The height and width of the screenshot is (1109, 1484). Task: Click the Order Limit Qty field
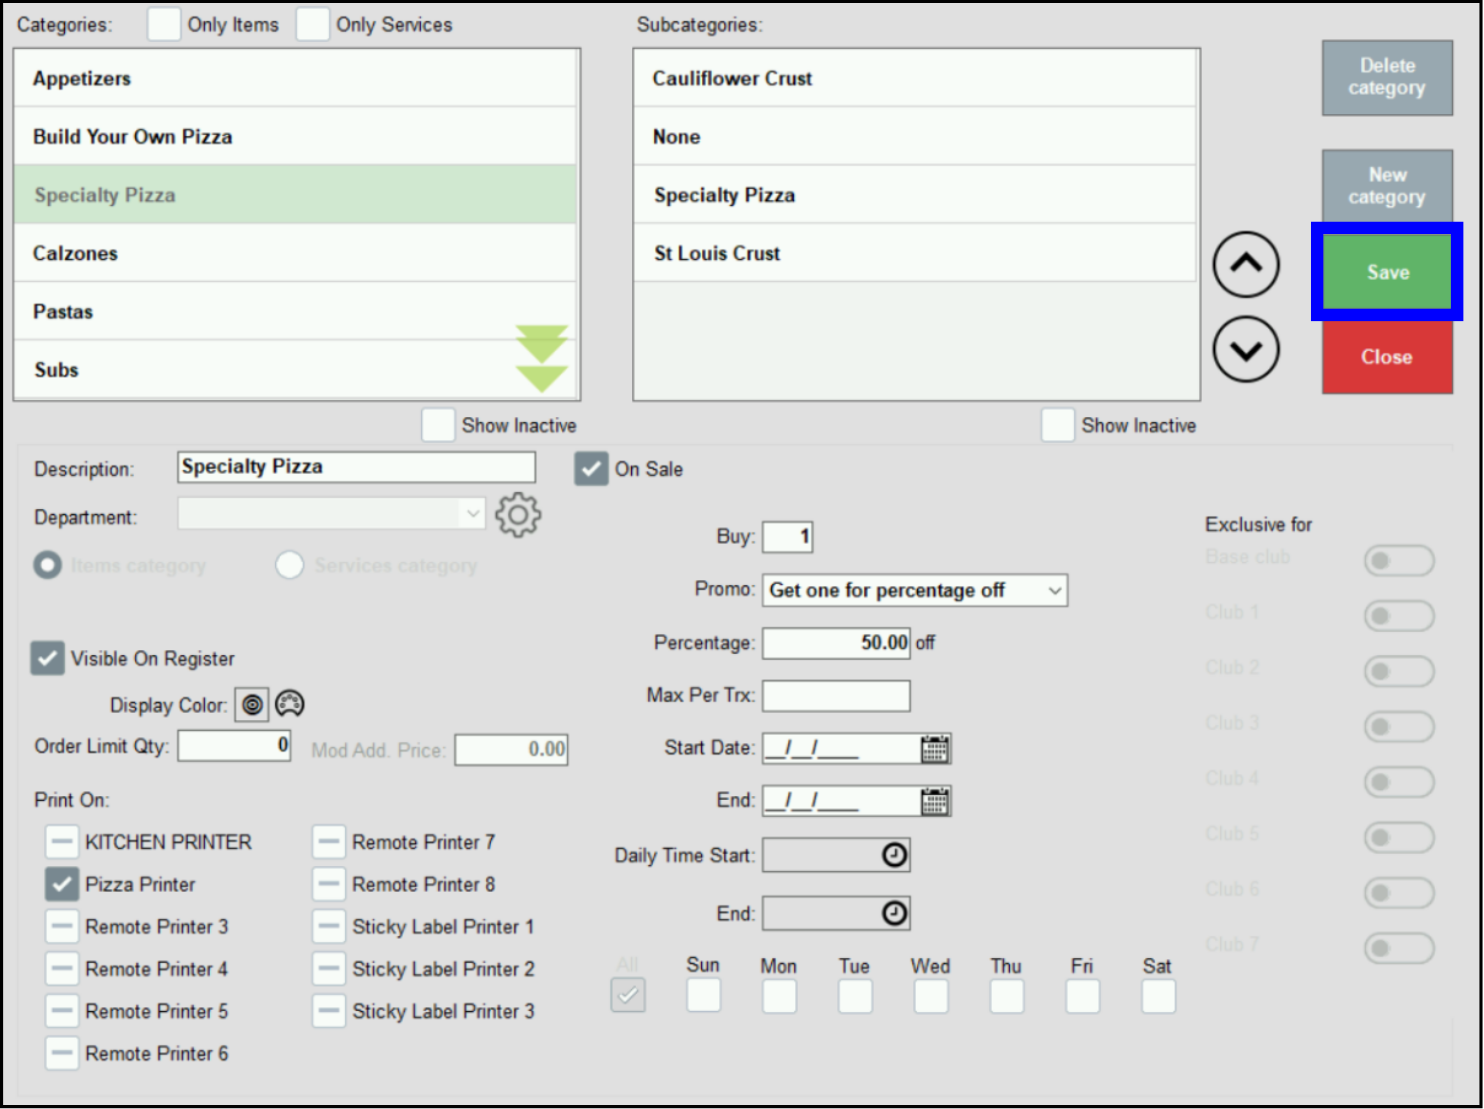(234, 746)
